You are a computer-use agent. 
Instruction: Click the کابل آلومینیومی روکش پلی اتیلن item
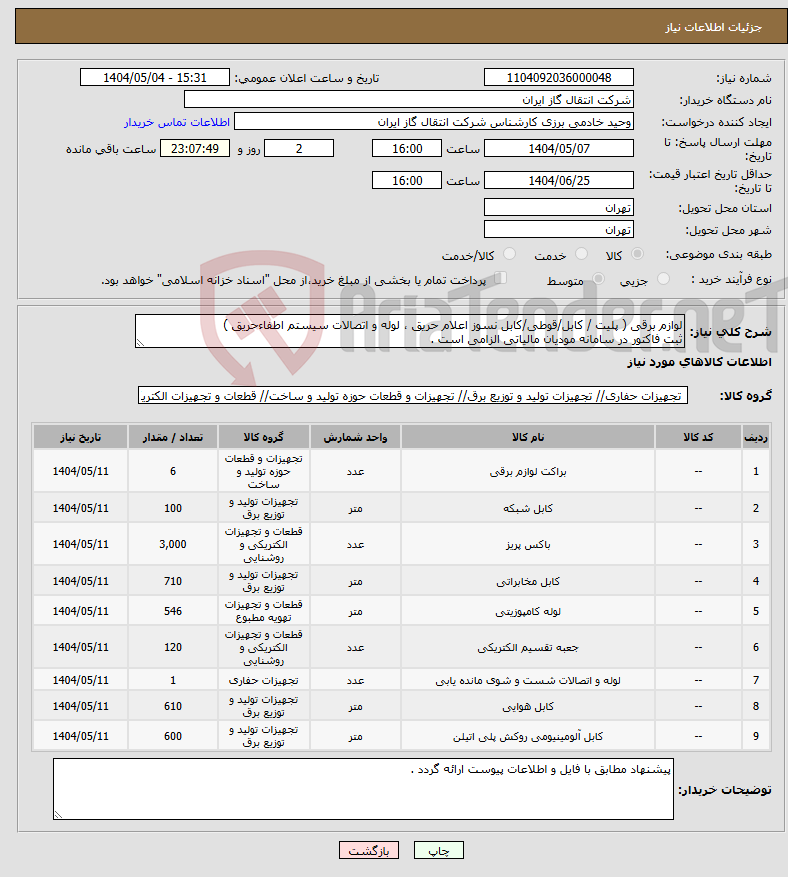click(x=528, y=736)
